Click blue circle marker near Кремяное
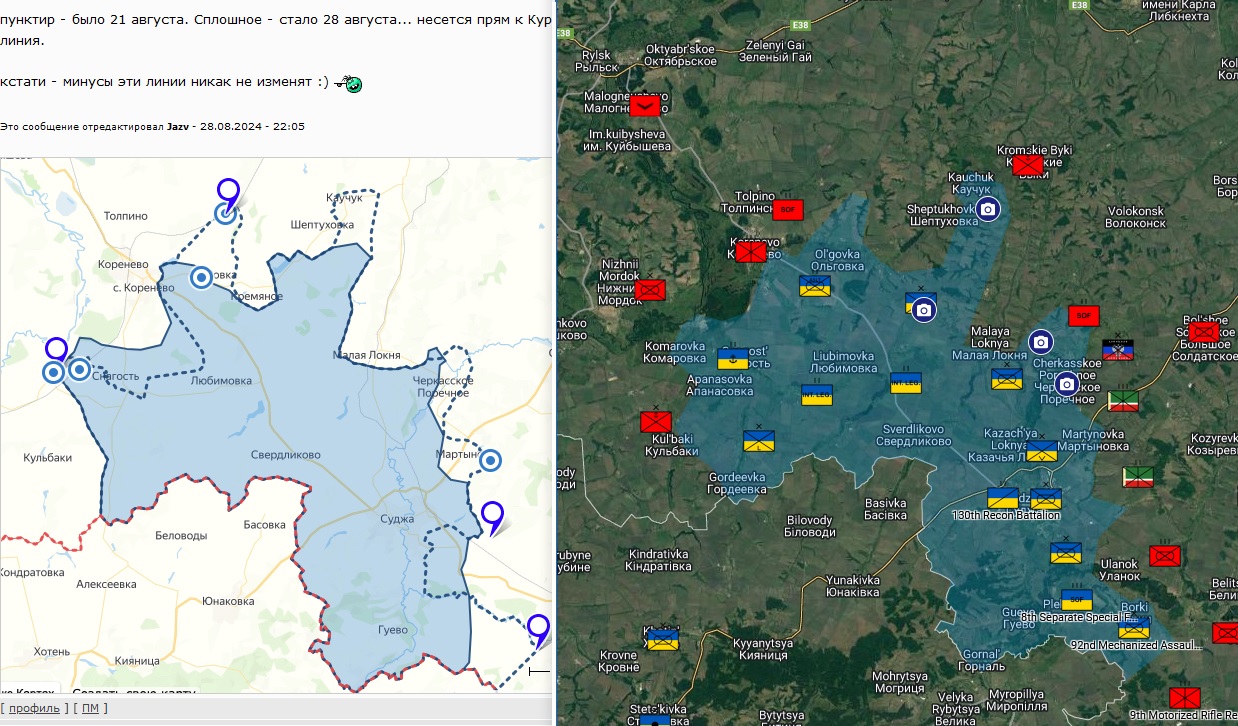 point(202,277)
